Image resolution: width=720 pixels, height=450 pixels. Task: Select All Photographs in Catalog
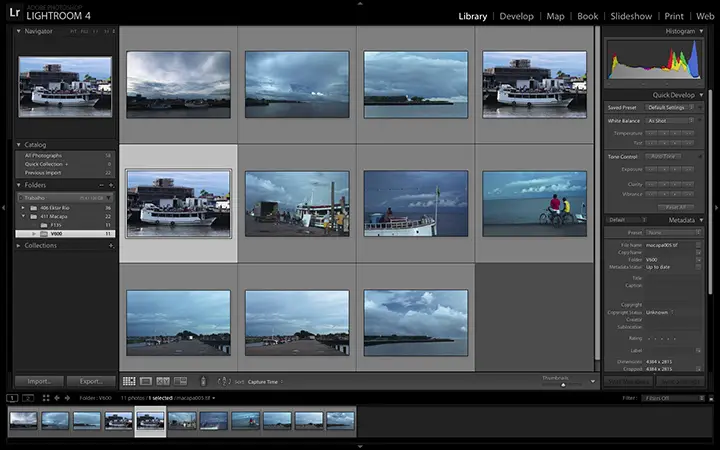pos(65,156)
